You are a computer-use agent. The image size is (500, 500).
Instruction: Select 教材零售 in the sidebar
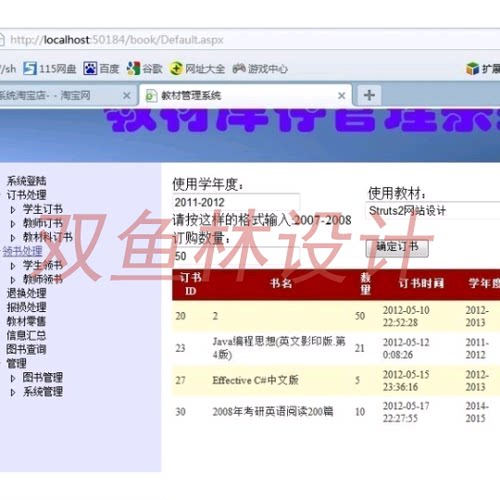(x=26, y=321)
